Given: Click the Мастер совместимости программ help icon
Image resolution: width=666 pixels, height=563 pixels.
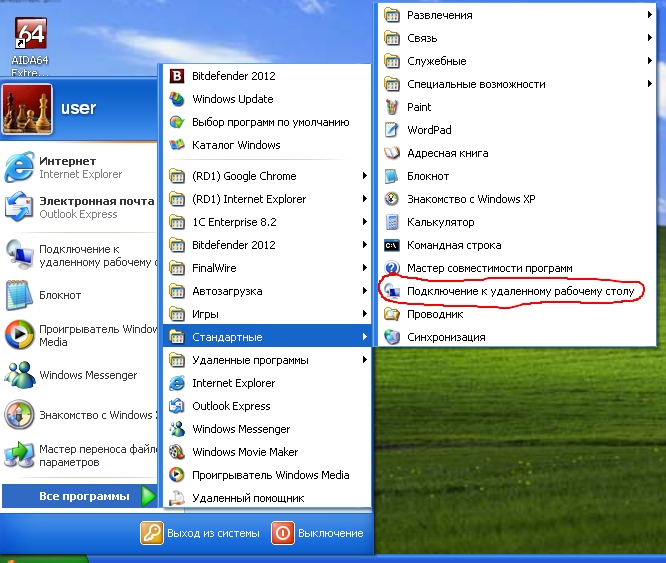Looking at the screenshot, I should (x=392, y=268).
